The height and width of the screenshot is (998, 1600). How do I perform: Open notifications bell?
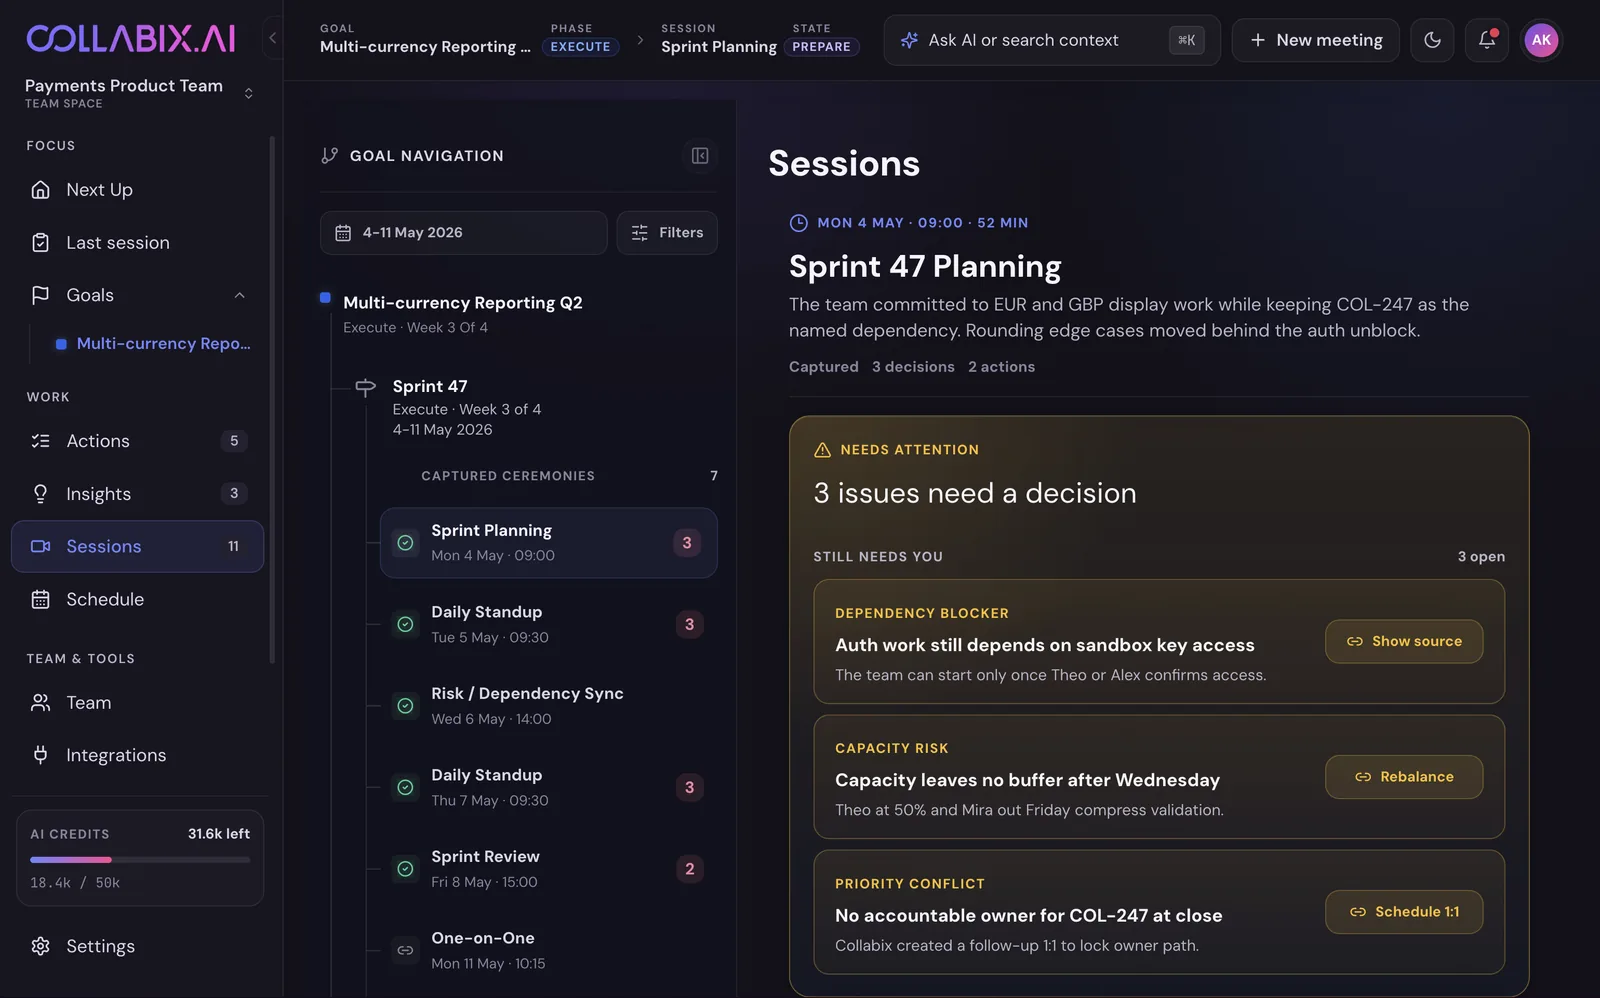1487,40
